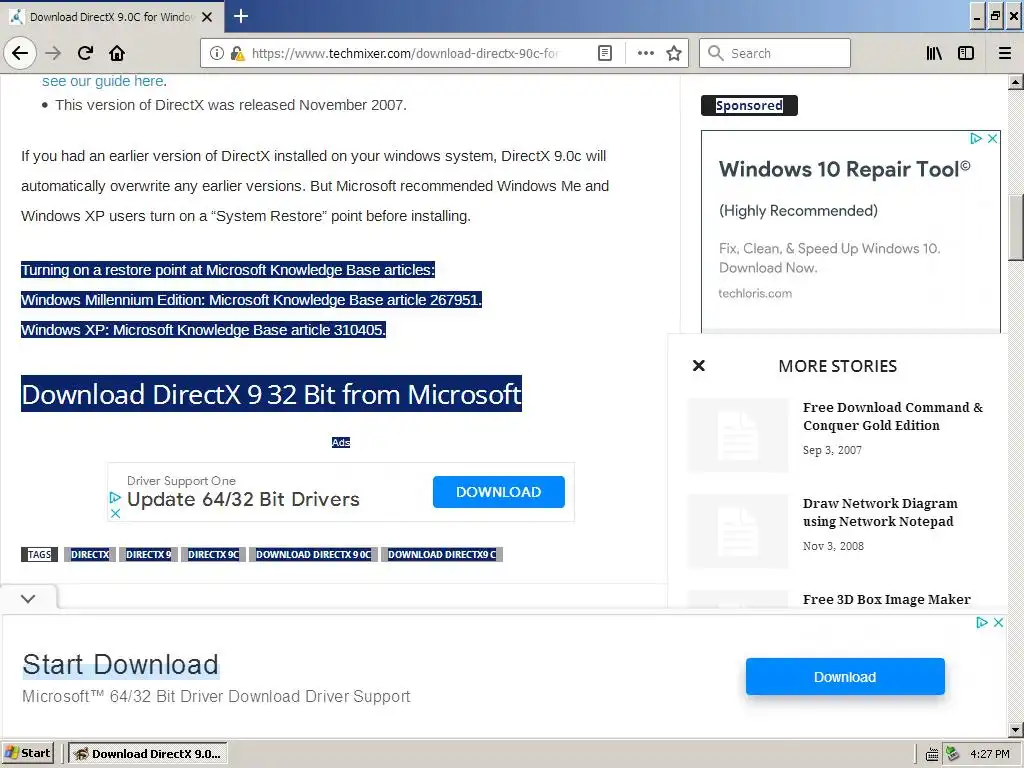Open the Firefox home page
1024x768 pixels.
tap(117, 53)
